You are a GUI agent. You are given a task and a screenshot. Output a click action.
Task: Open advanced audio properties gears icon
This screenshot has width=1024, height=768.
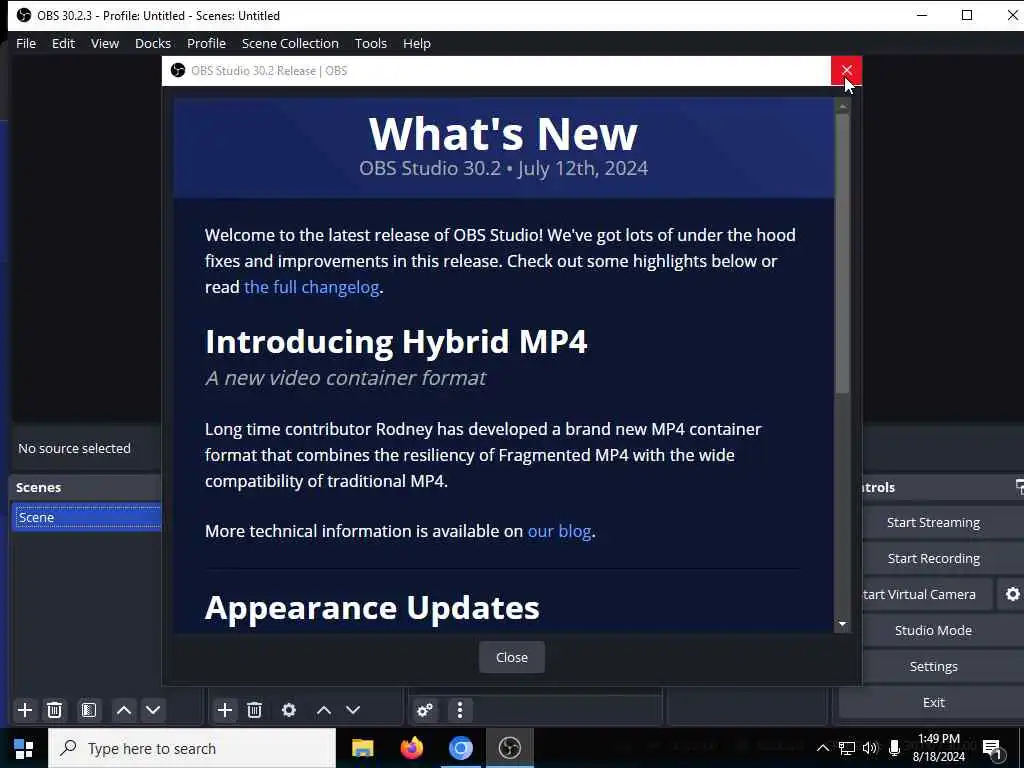[424, 710]
